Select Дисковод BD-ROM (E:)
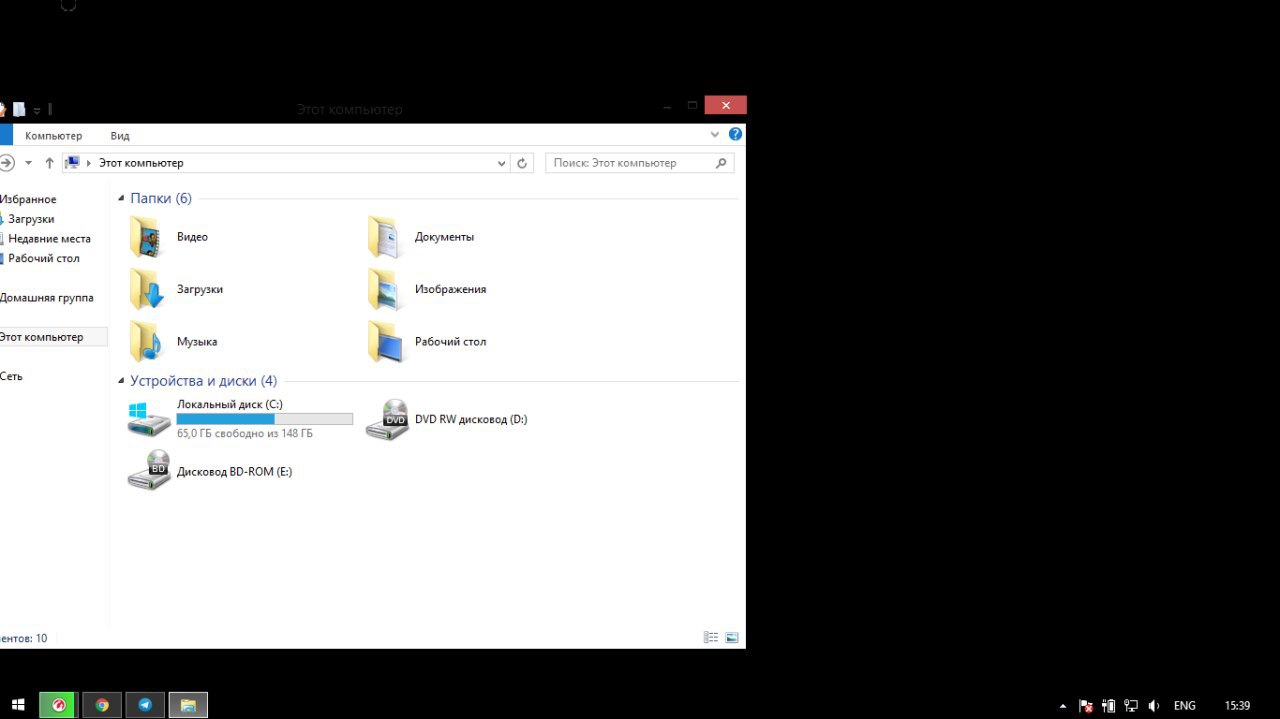1280x719 pixels. coord(210,471)
